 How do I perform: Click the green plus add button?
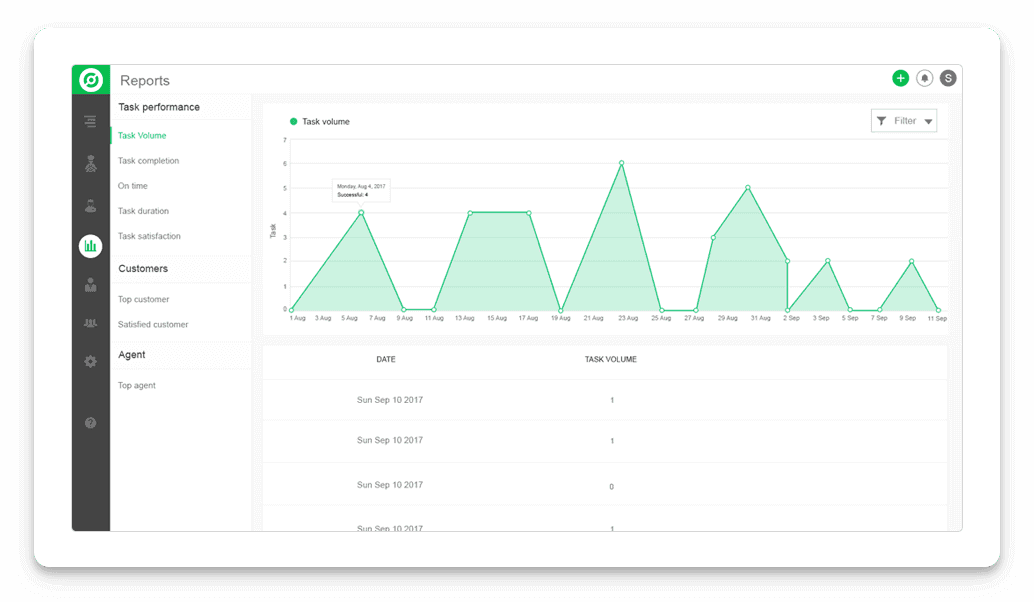900,78
